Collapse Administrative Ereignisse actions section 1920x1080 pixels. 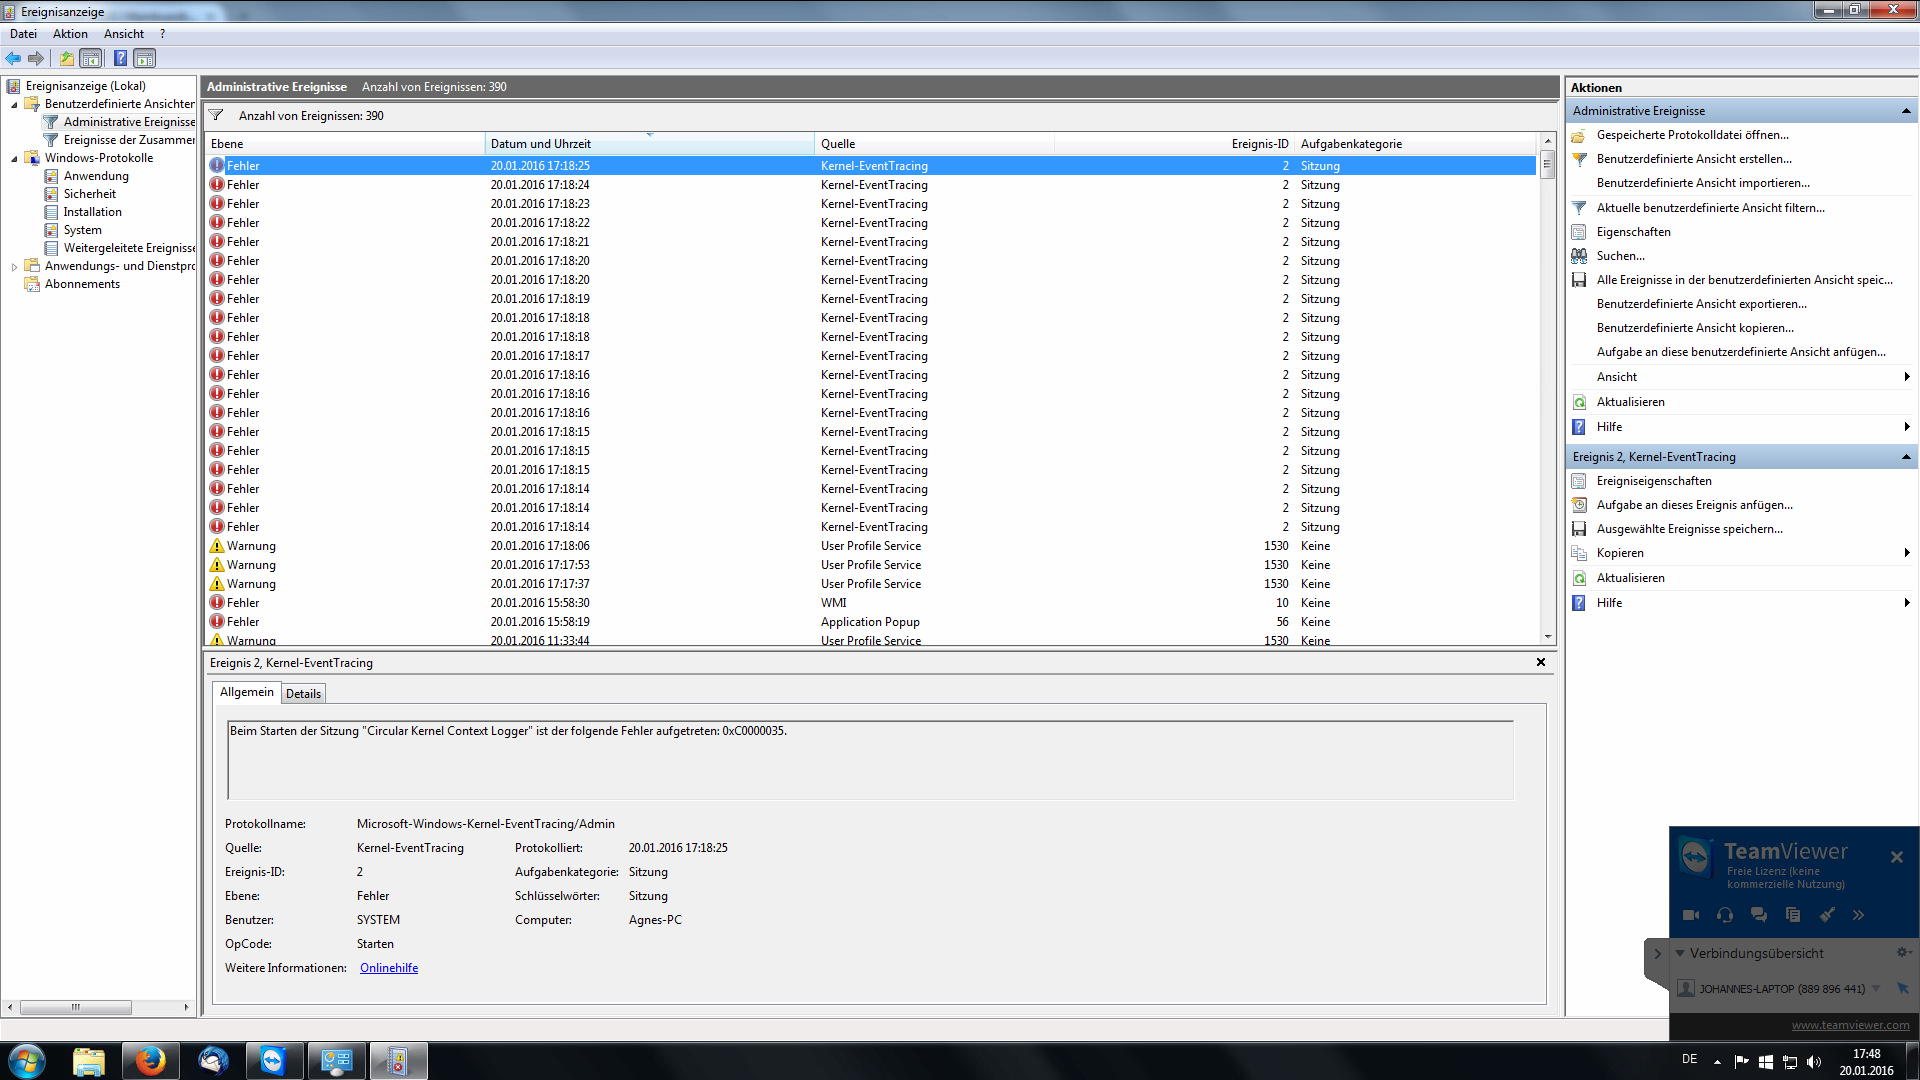(1905, 111)
